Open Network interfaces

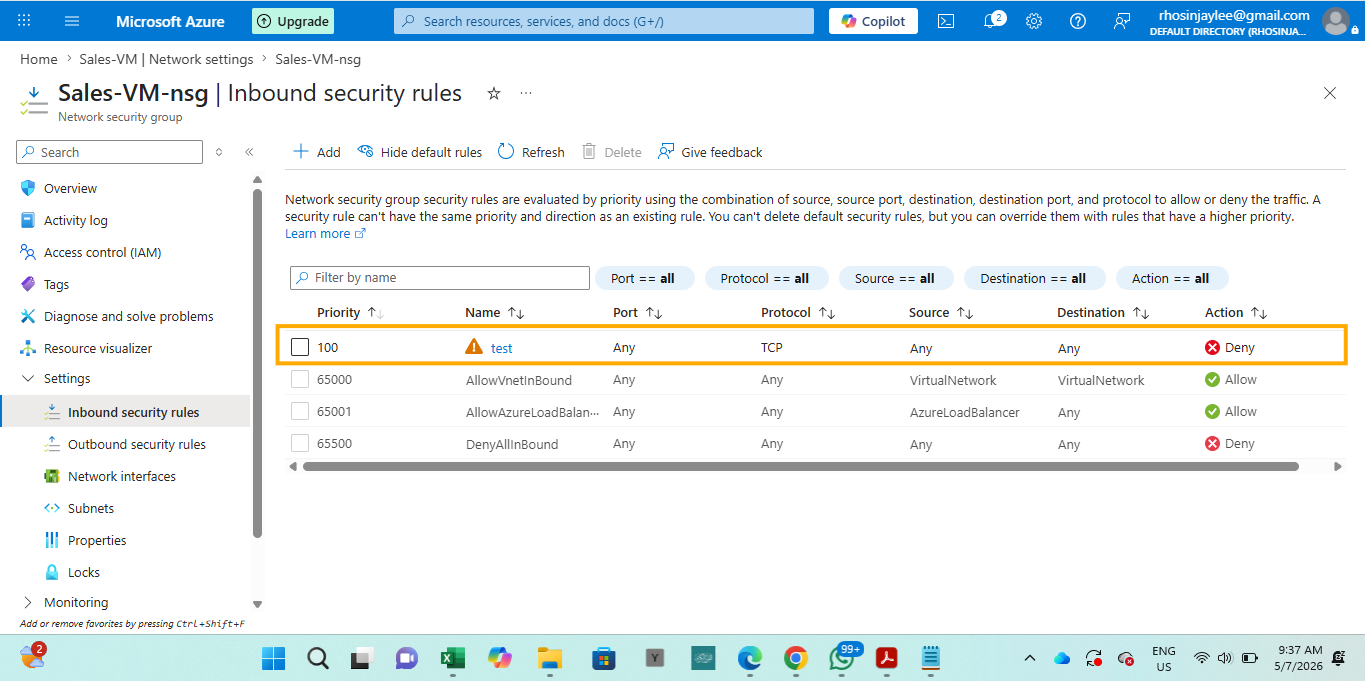click(x=121, y=476)
